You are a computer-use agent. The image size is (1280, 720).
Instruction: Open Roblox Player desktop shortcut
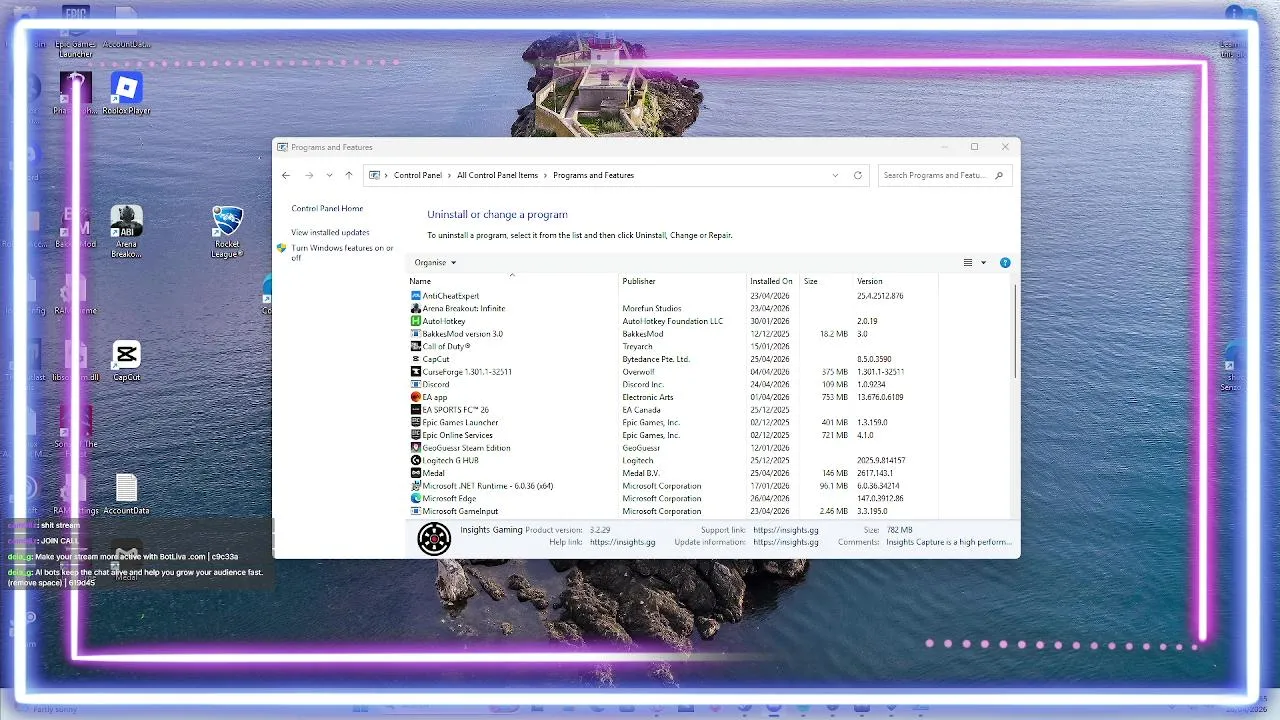[126, 94]
